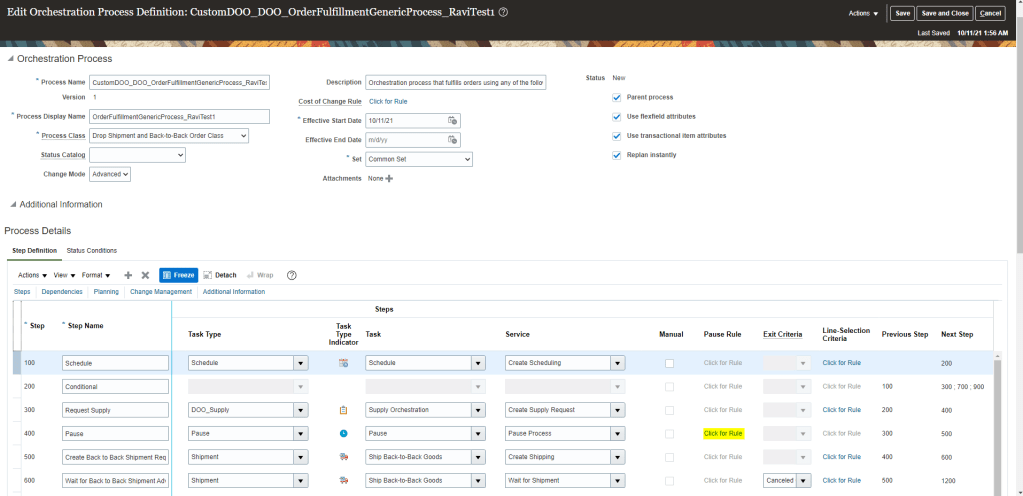Click the add Attachments plus icon
The height and width of the screenshot is (496, 1023).
389,178
